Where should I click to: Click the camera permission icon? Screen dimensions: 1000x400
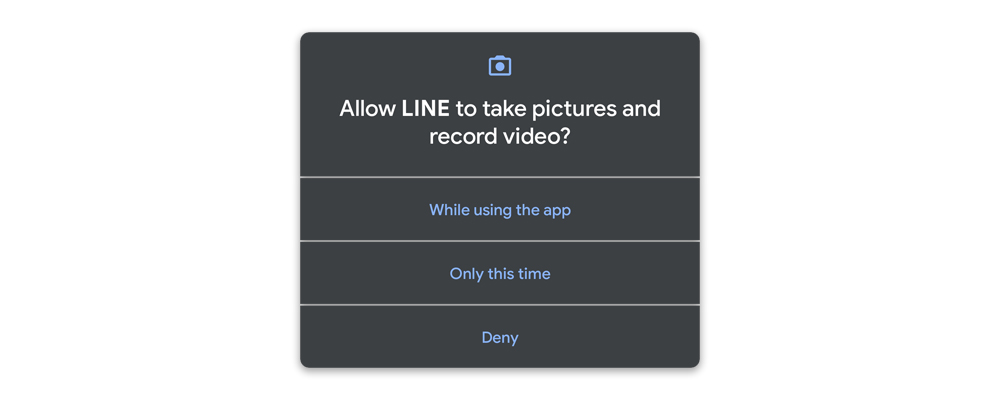point(500,66)
